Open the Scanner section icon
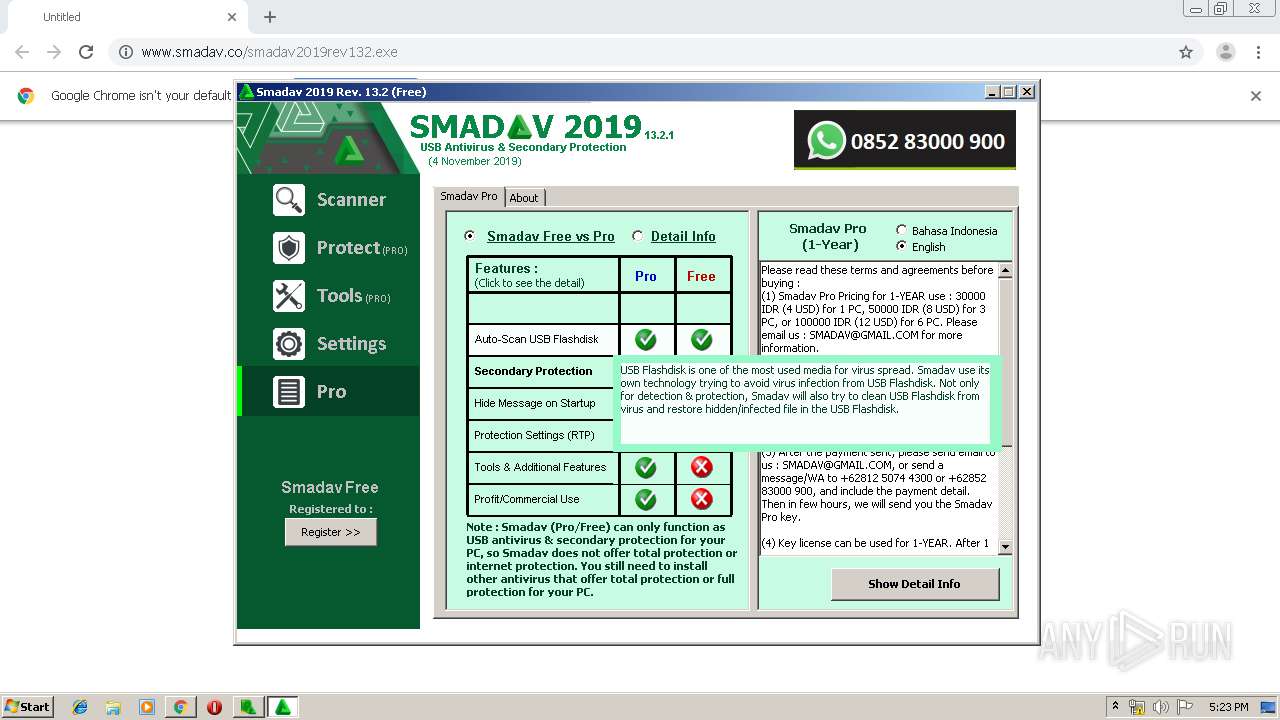This screenshot has height=720, width=1280. click(x=289, y=200)
